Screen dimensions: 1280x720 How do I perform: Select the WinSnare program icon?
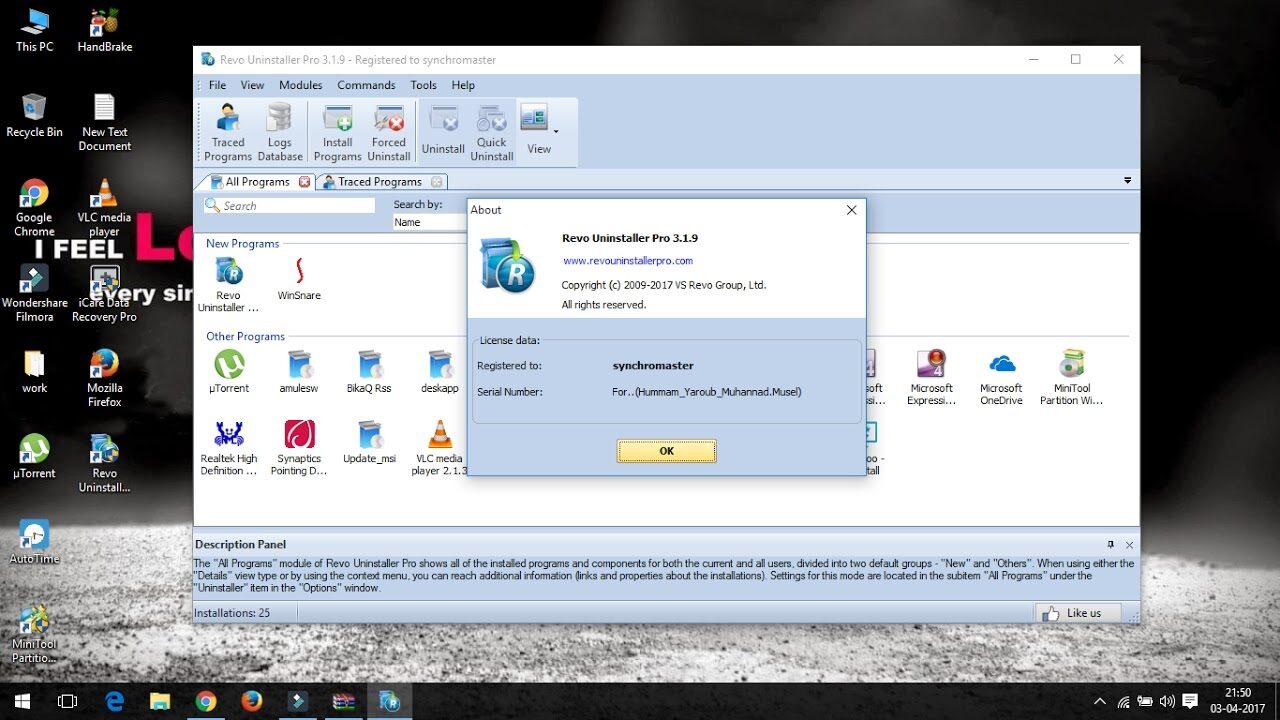(299, 280)
